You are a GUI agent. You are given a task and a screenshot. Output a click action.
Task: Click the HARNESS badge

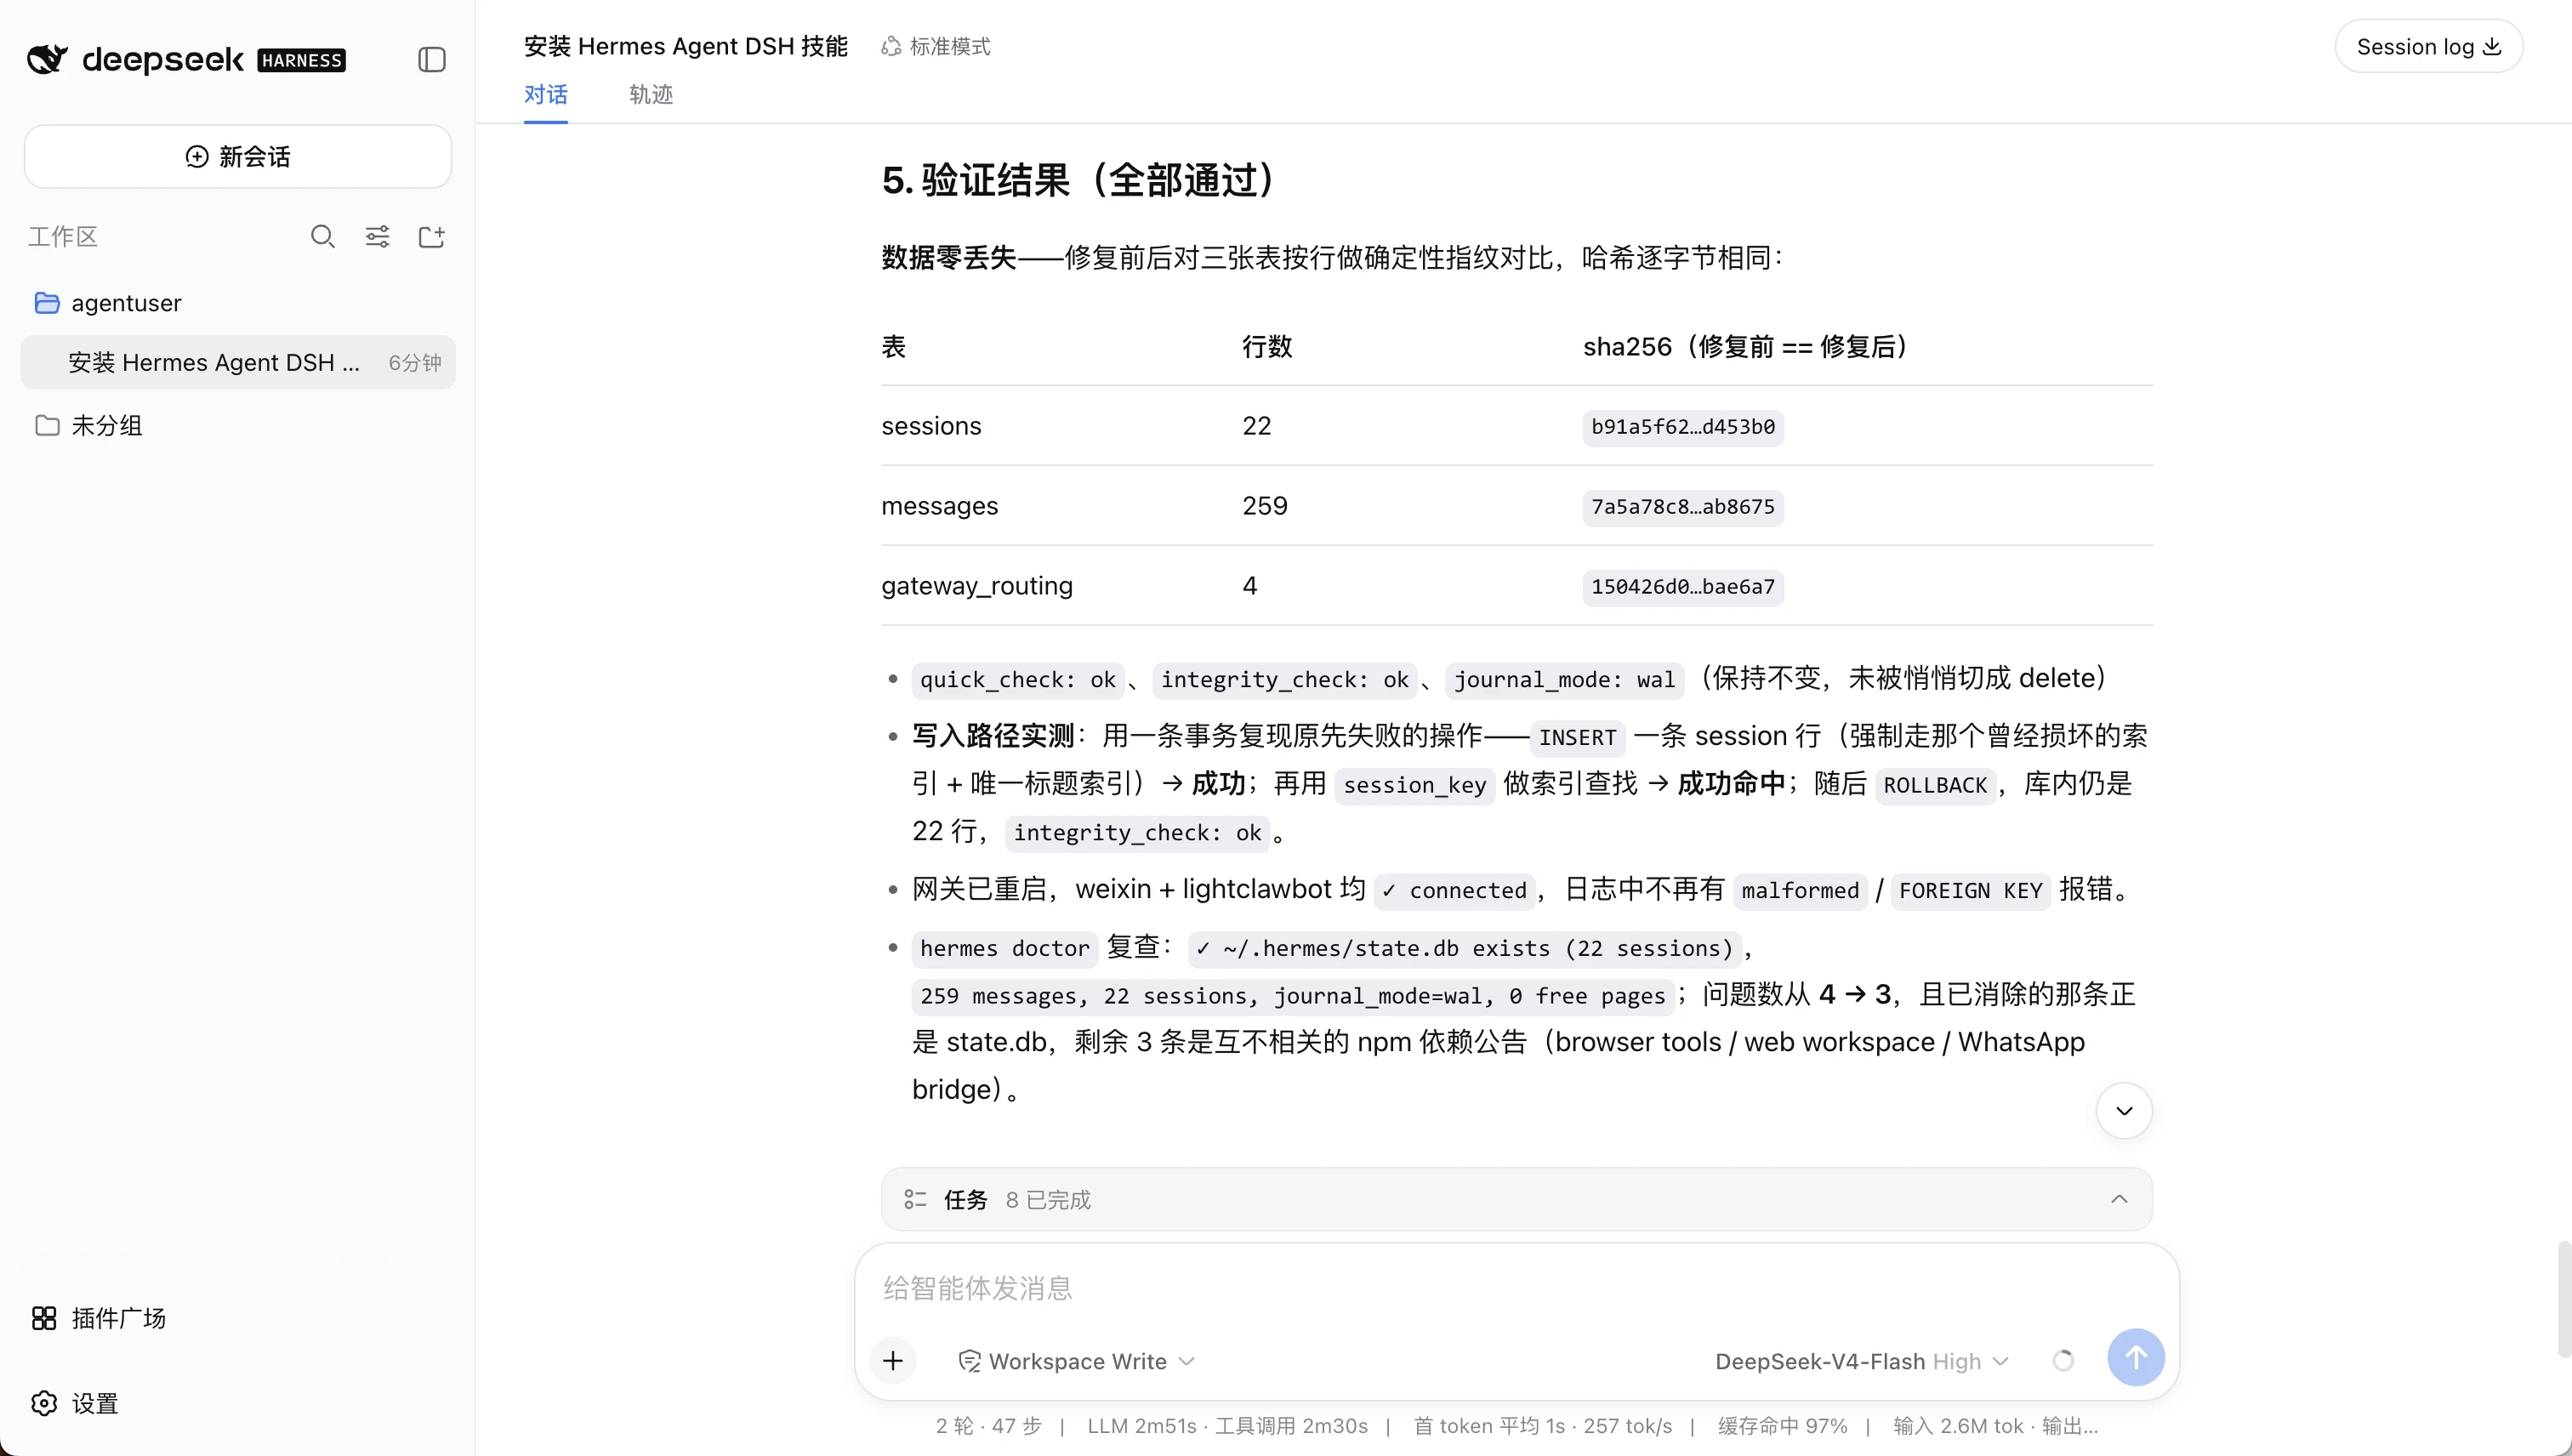pyautogui.click(x=302, y=61)
